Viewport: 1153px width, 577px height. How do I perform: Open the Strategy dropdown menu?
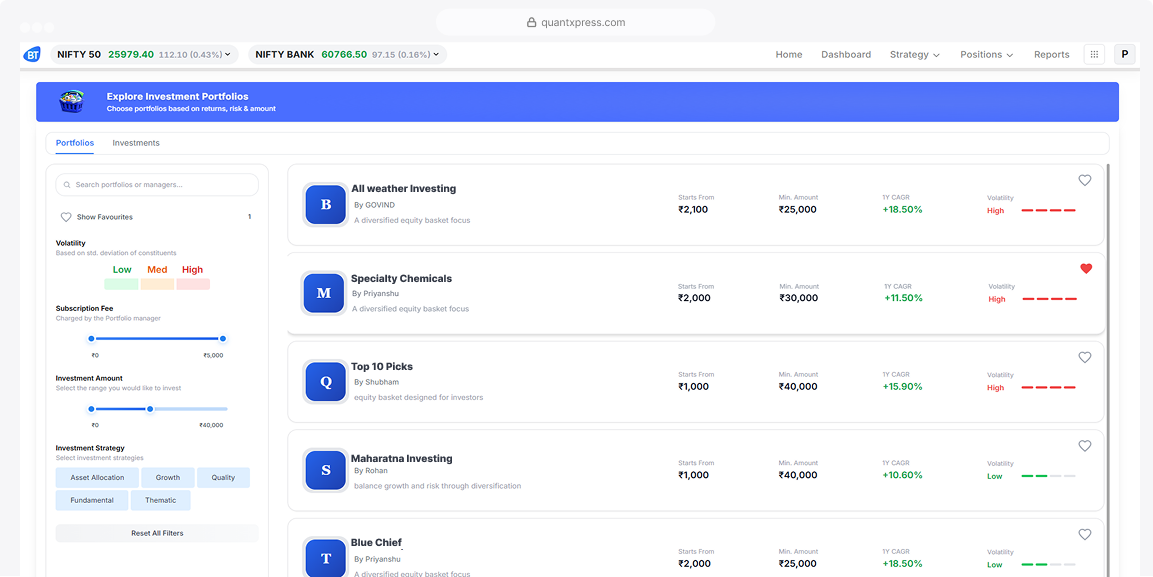[915, 54]
